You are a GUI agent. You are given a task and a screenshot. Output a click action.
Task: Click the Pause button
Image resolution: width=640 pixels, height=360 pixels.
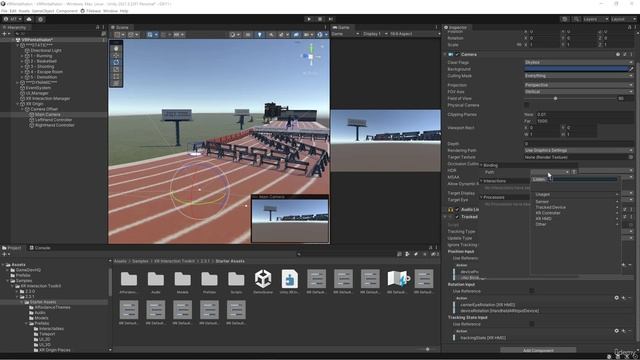point(320,19)
